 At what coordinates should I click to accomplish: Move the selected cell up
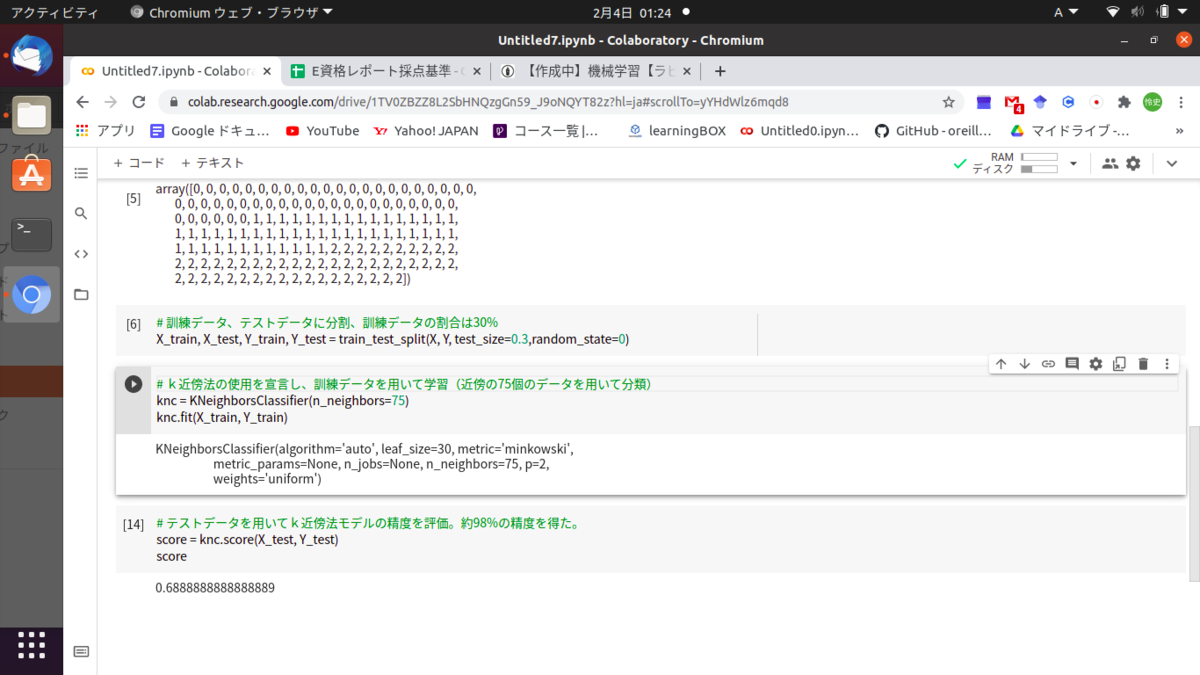(x=1001, y=364)
